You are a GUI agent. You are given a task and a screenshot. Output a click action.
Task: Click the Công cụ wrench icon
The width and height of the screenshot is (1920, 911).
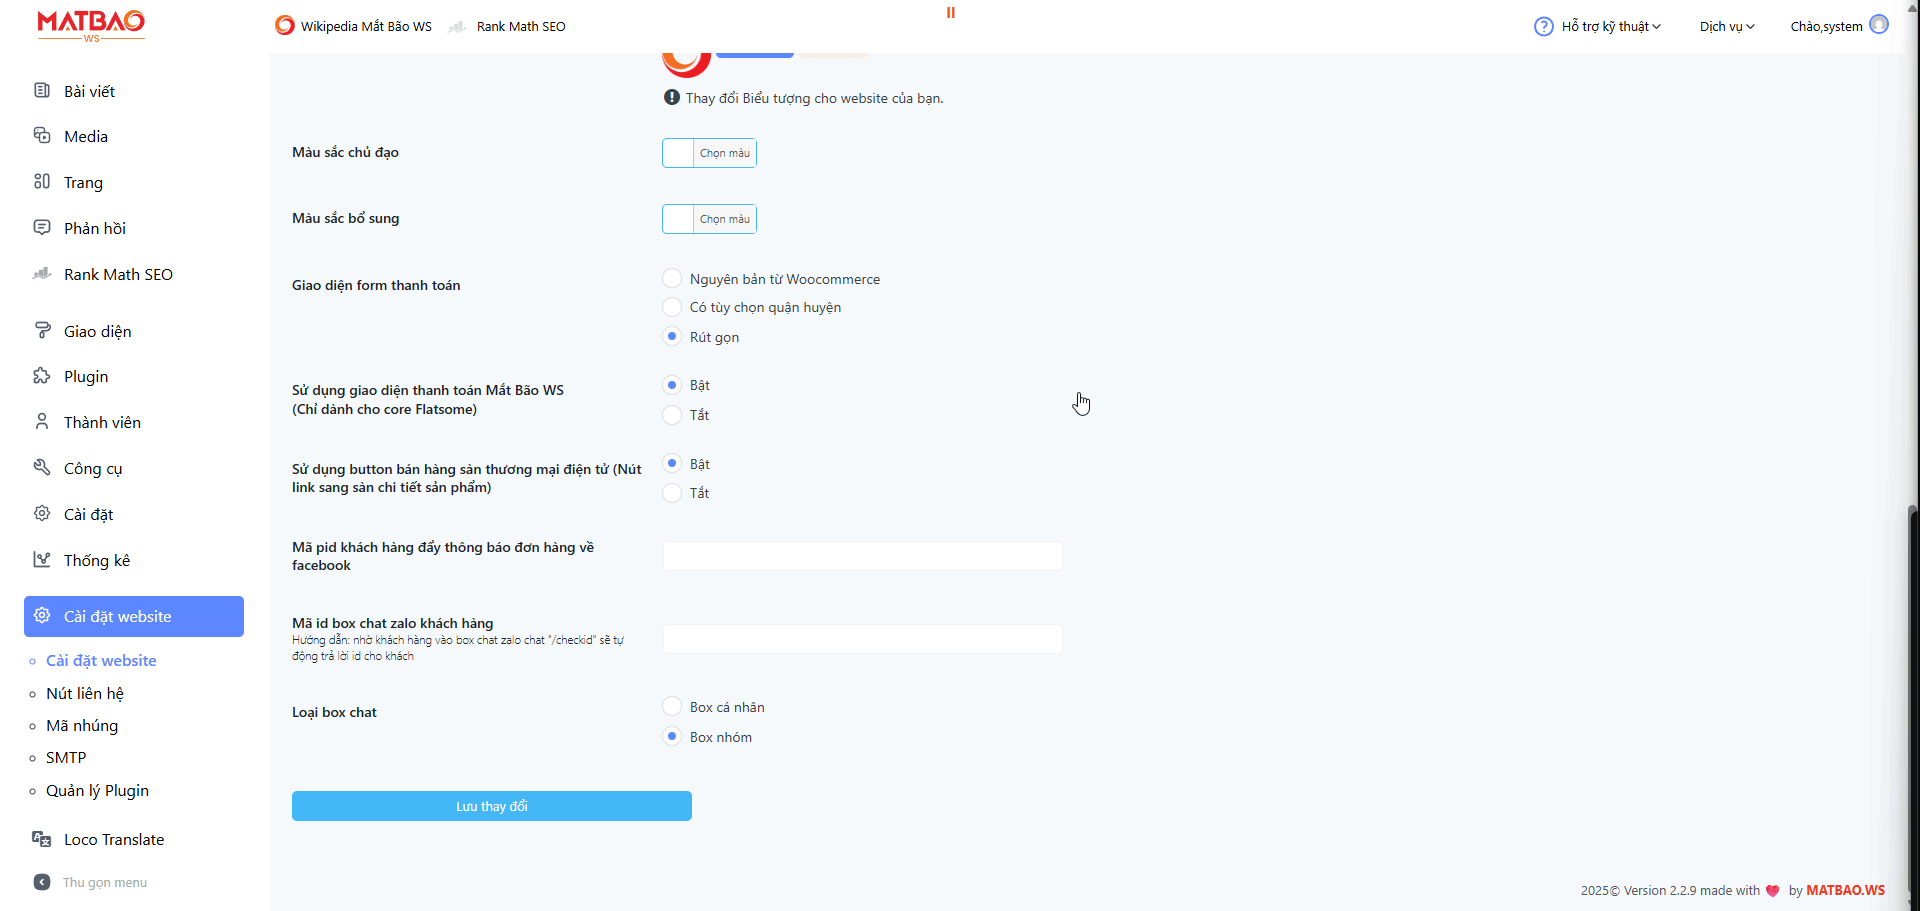point(42,468)
